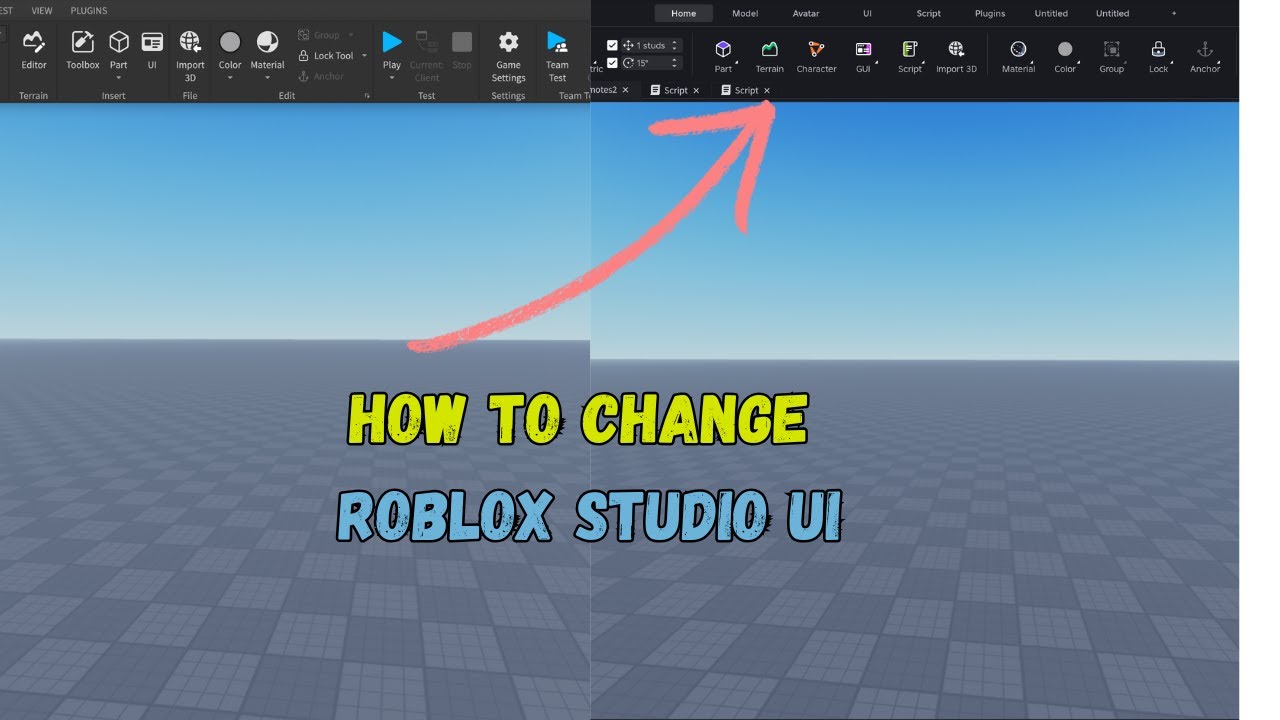Switch to the notes2 document tab

pos(603,90)
